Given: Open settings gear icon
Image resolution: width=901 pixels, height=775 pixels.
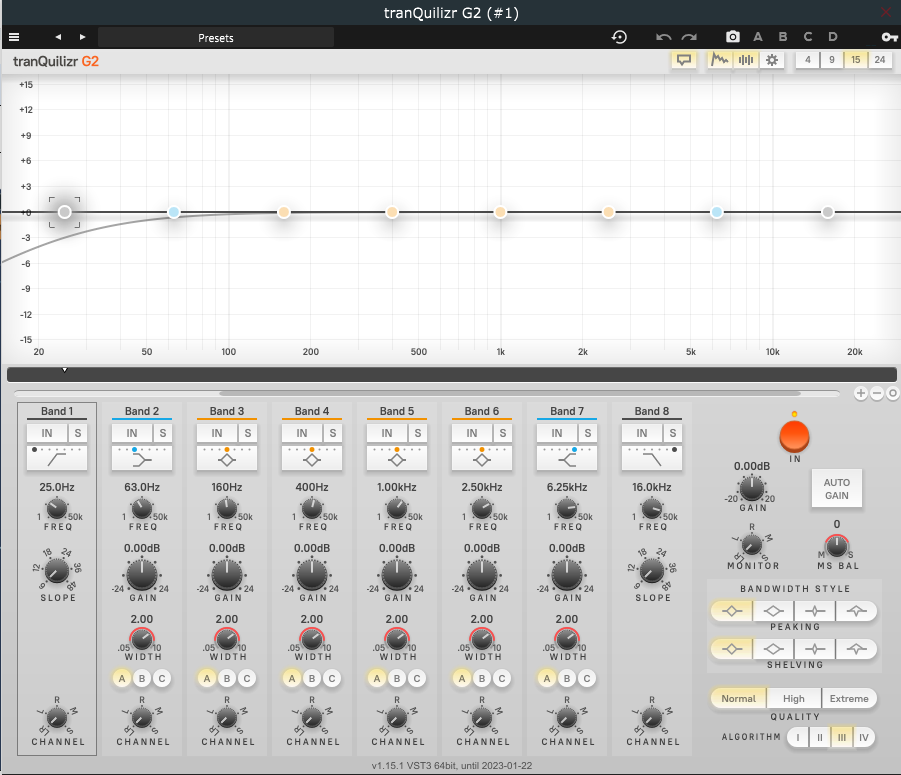Looking at the screenshot, I should 772,60.
